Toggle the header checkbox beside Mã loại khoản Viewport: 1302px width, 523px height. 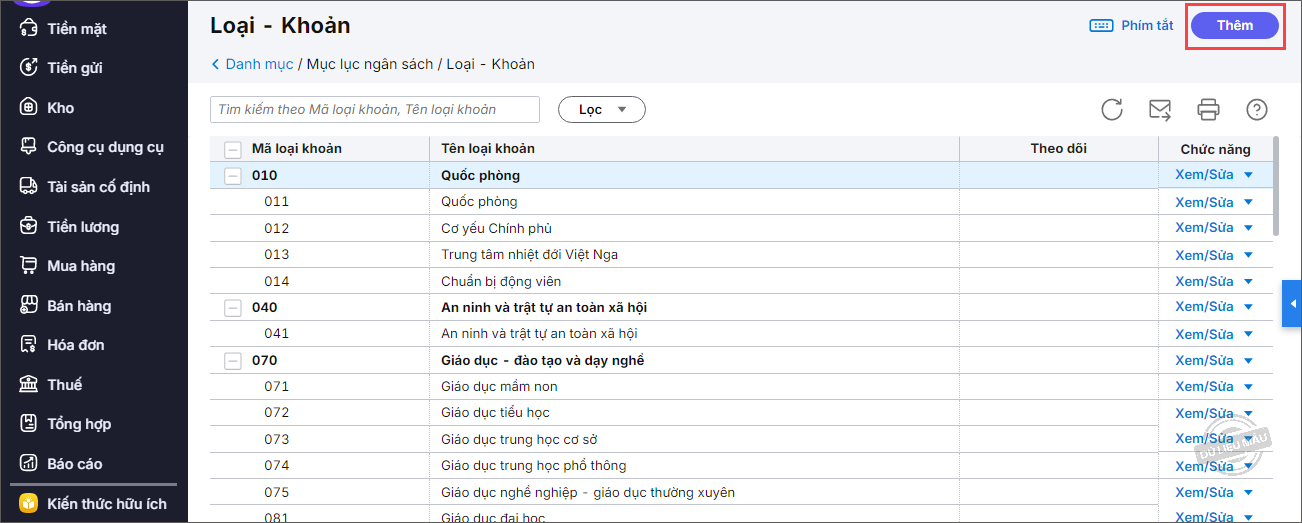[x=233, y=150]
